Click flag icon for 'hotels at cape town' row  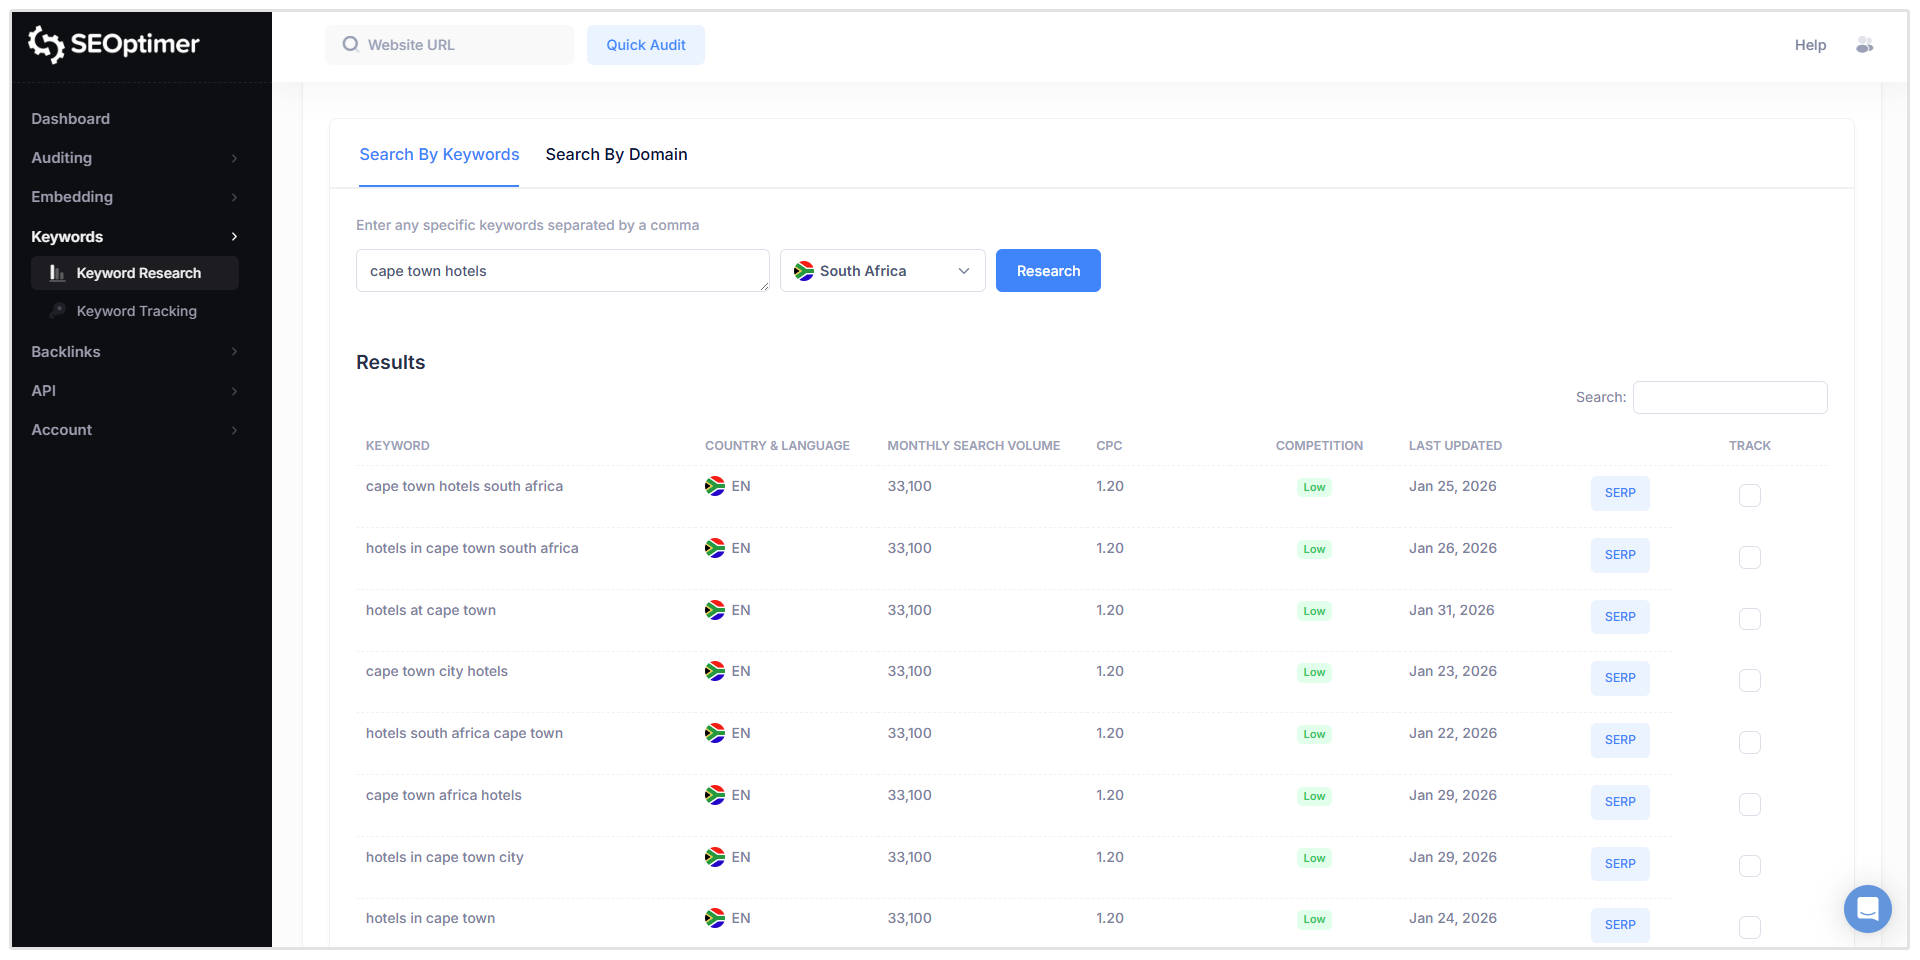click(x=714, y=610)
